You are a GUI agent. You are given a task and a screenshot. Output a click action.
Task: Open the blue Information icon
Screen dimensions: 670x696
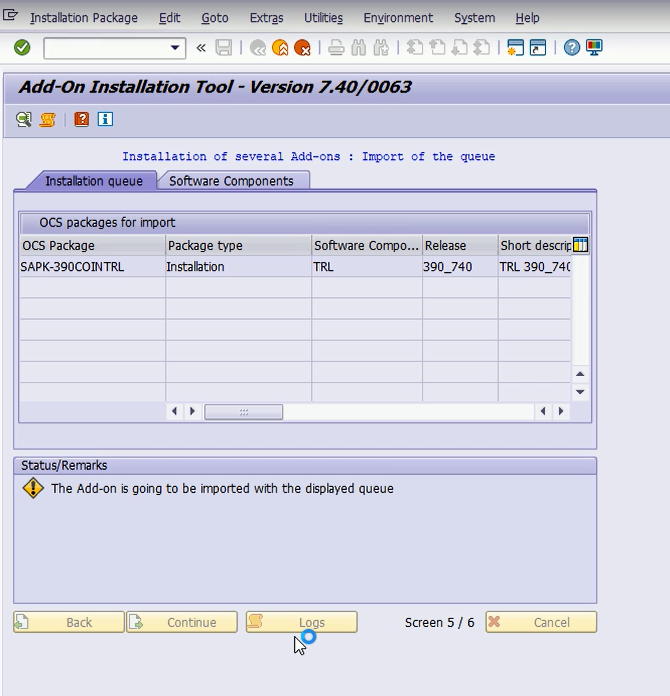tap(105, 119)
